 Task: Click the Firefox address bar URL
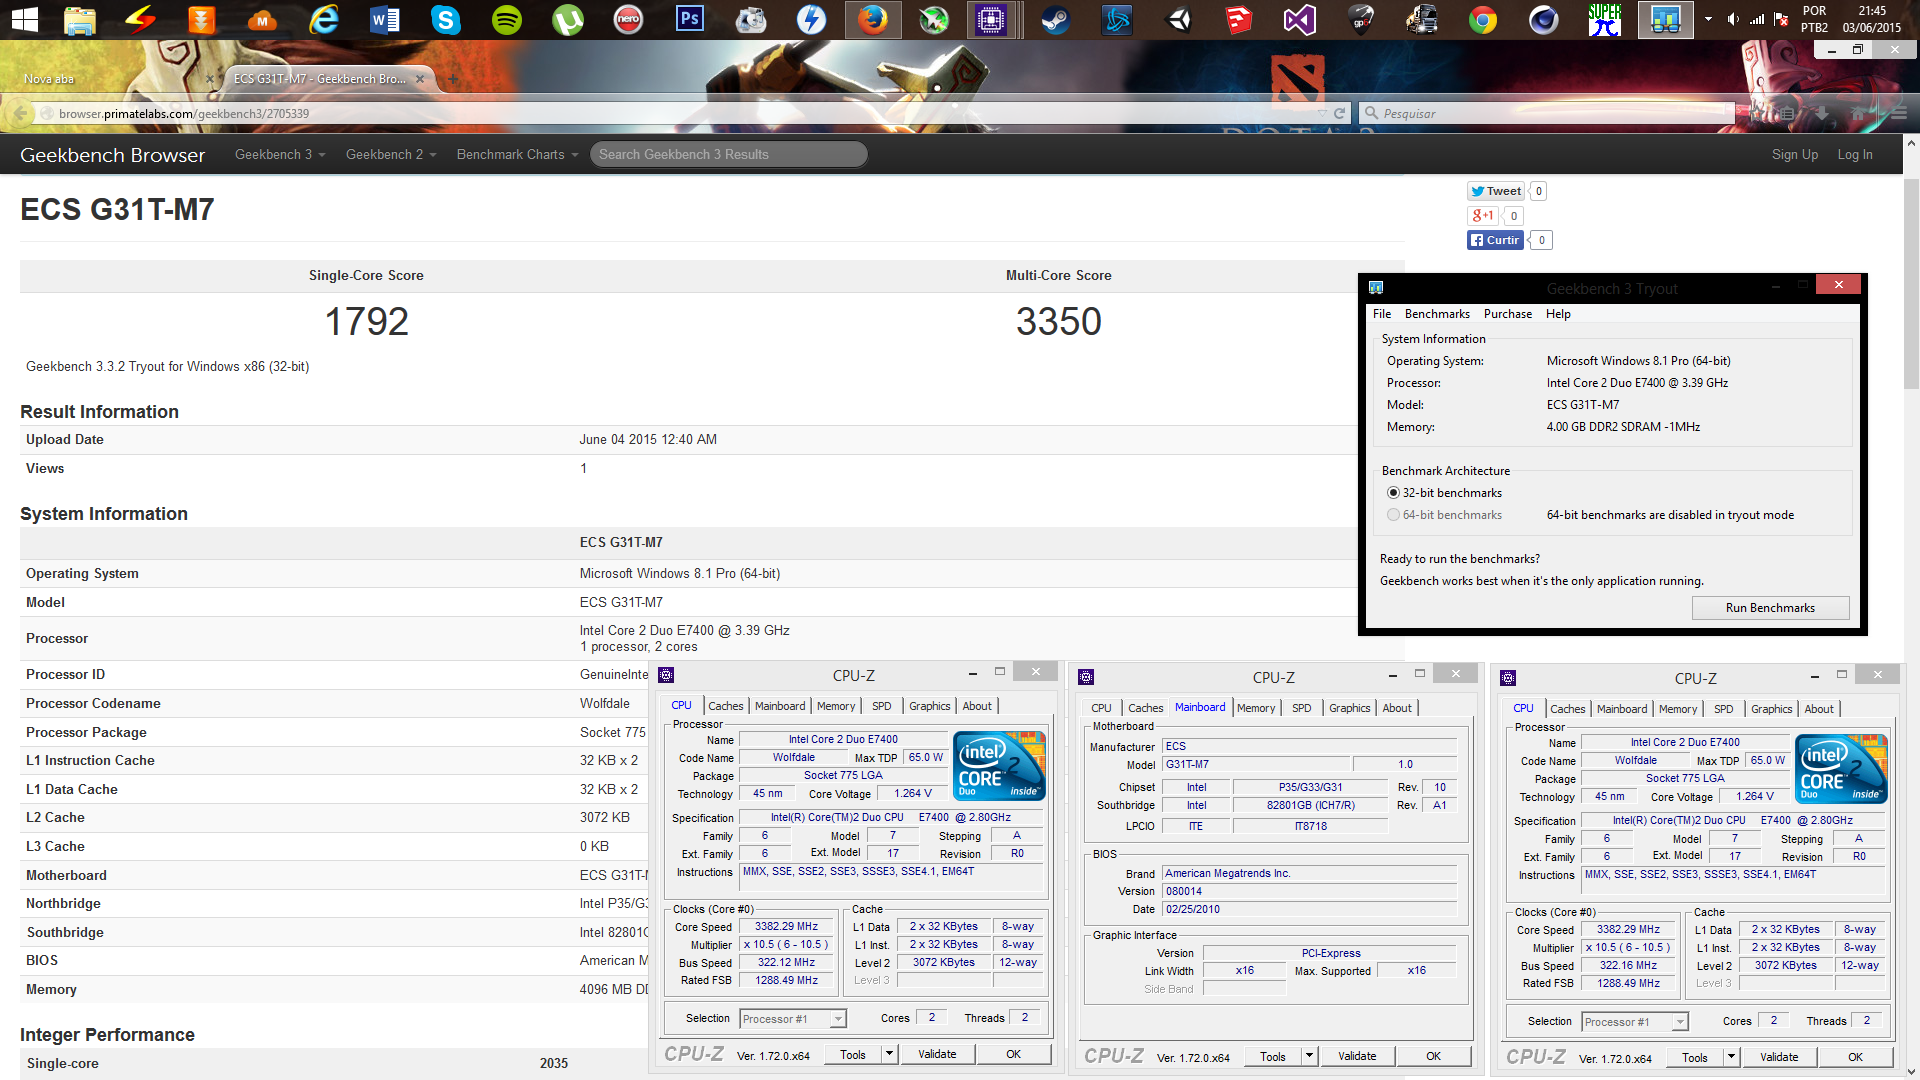point(184,113)
